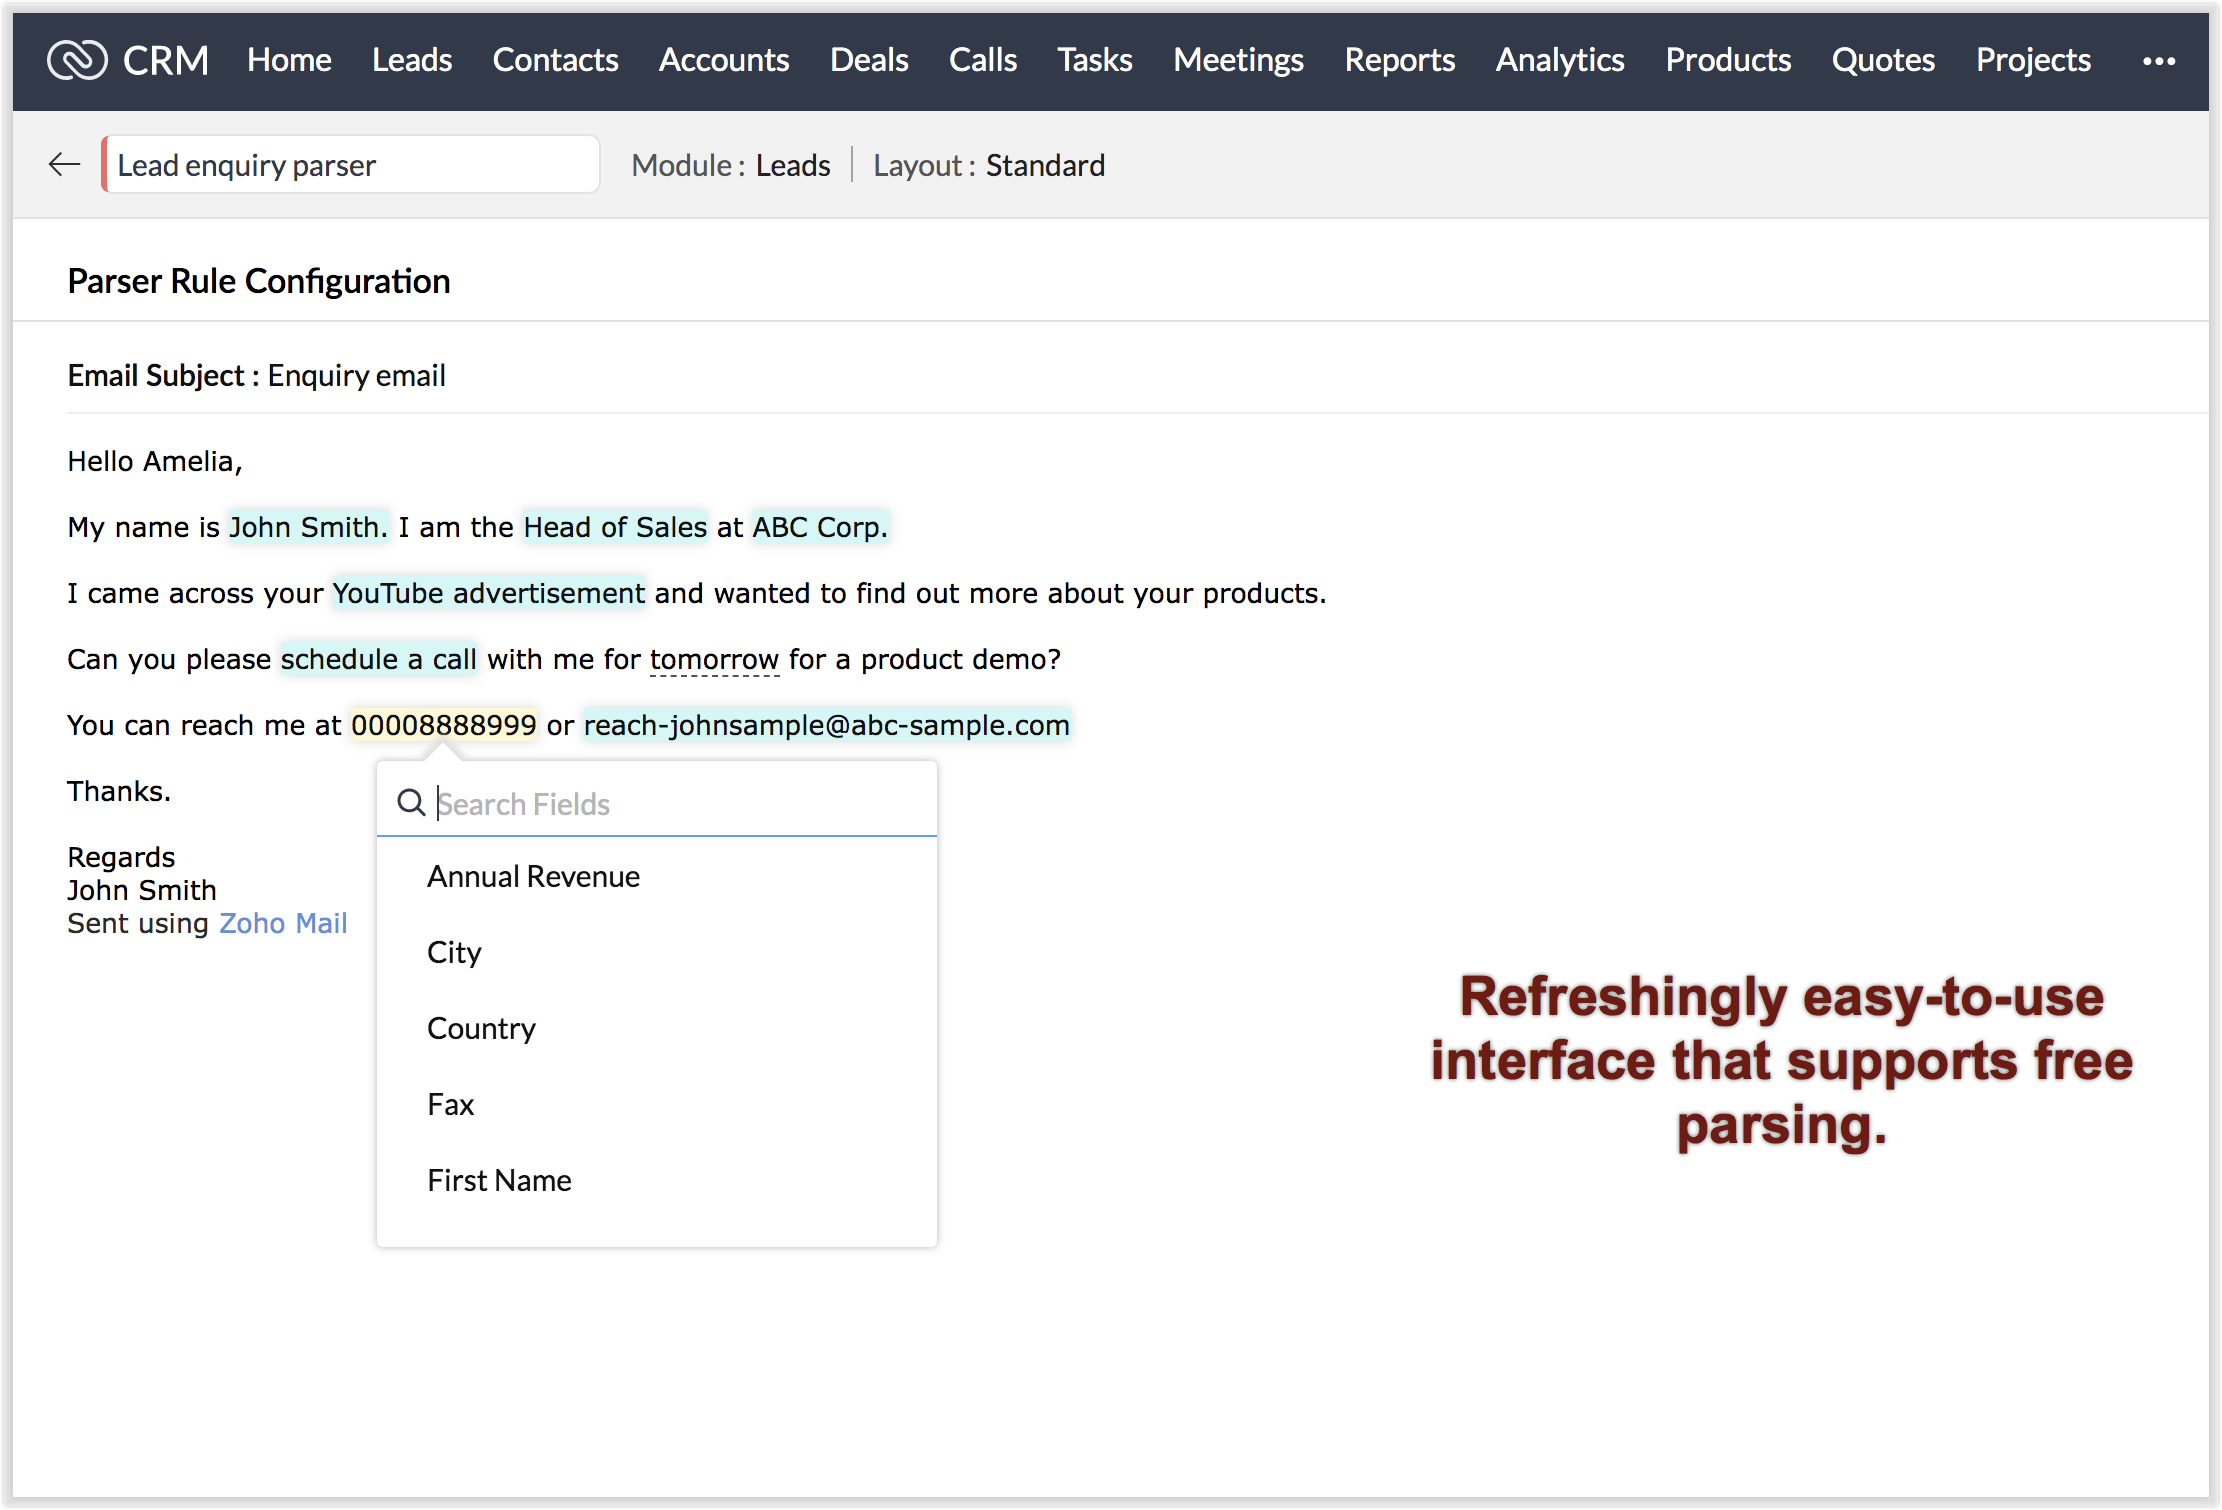Click the highlighted email address
Viewport: 2222px width, 1510px height.
click(826, 725)
